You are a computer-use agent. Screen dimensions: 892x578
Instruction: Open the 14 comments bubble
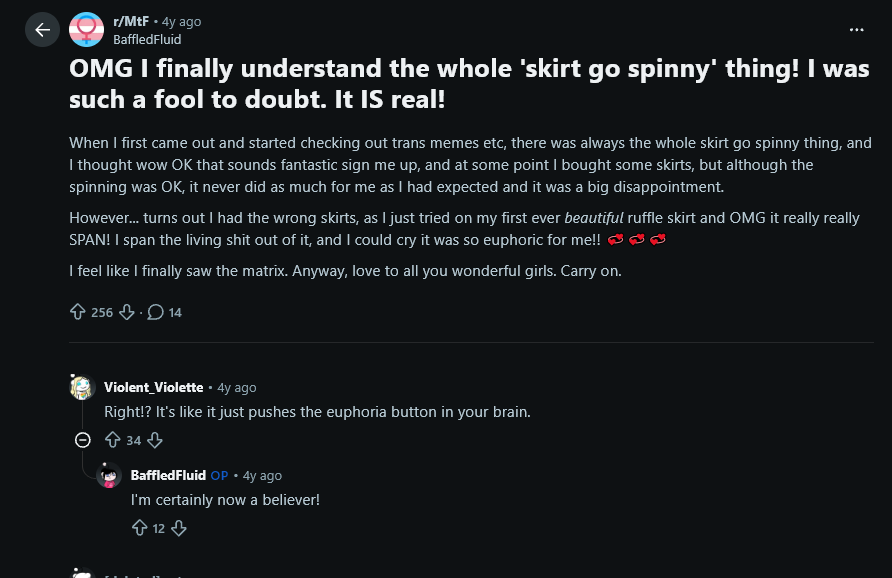coord(164,312)
